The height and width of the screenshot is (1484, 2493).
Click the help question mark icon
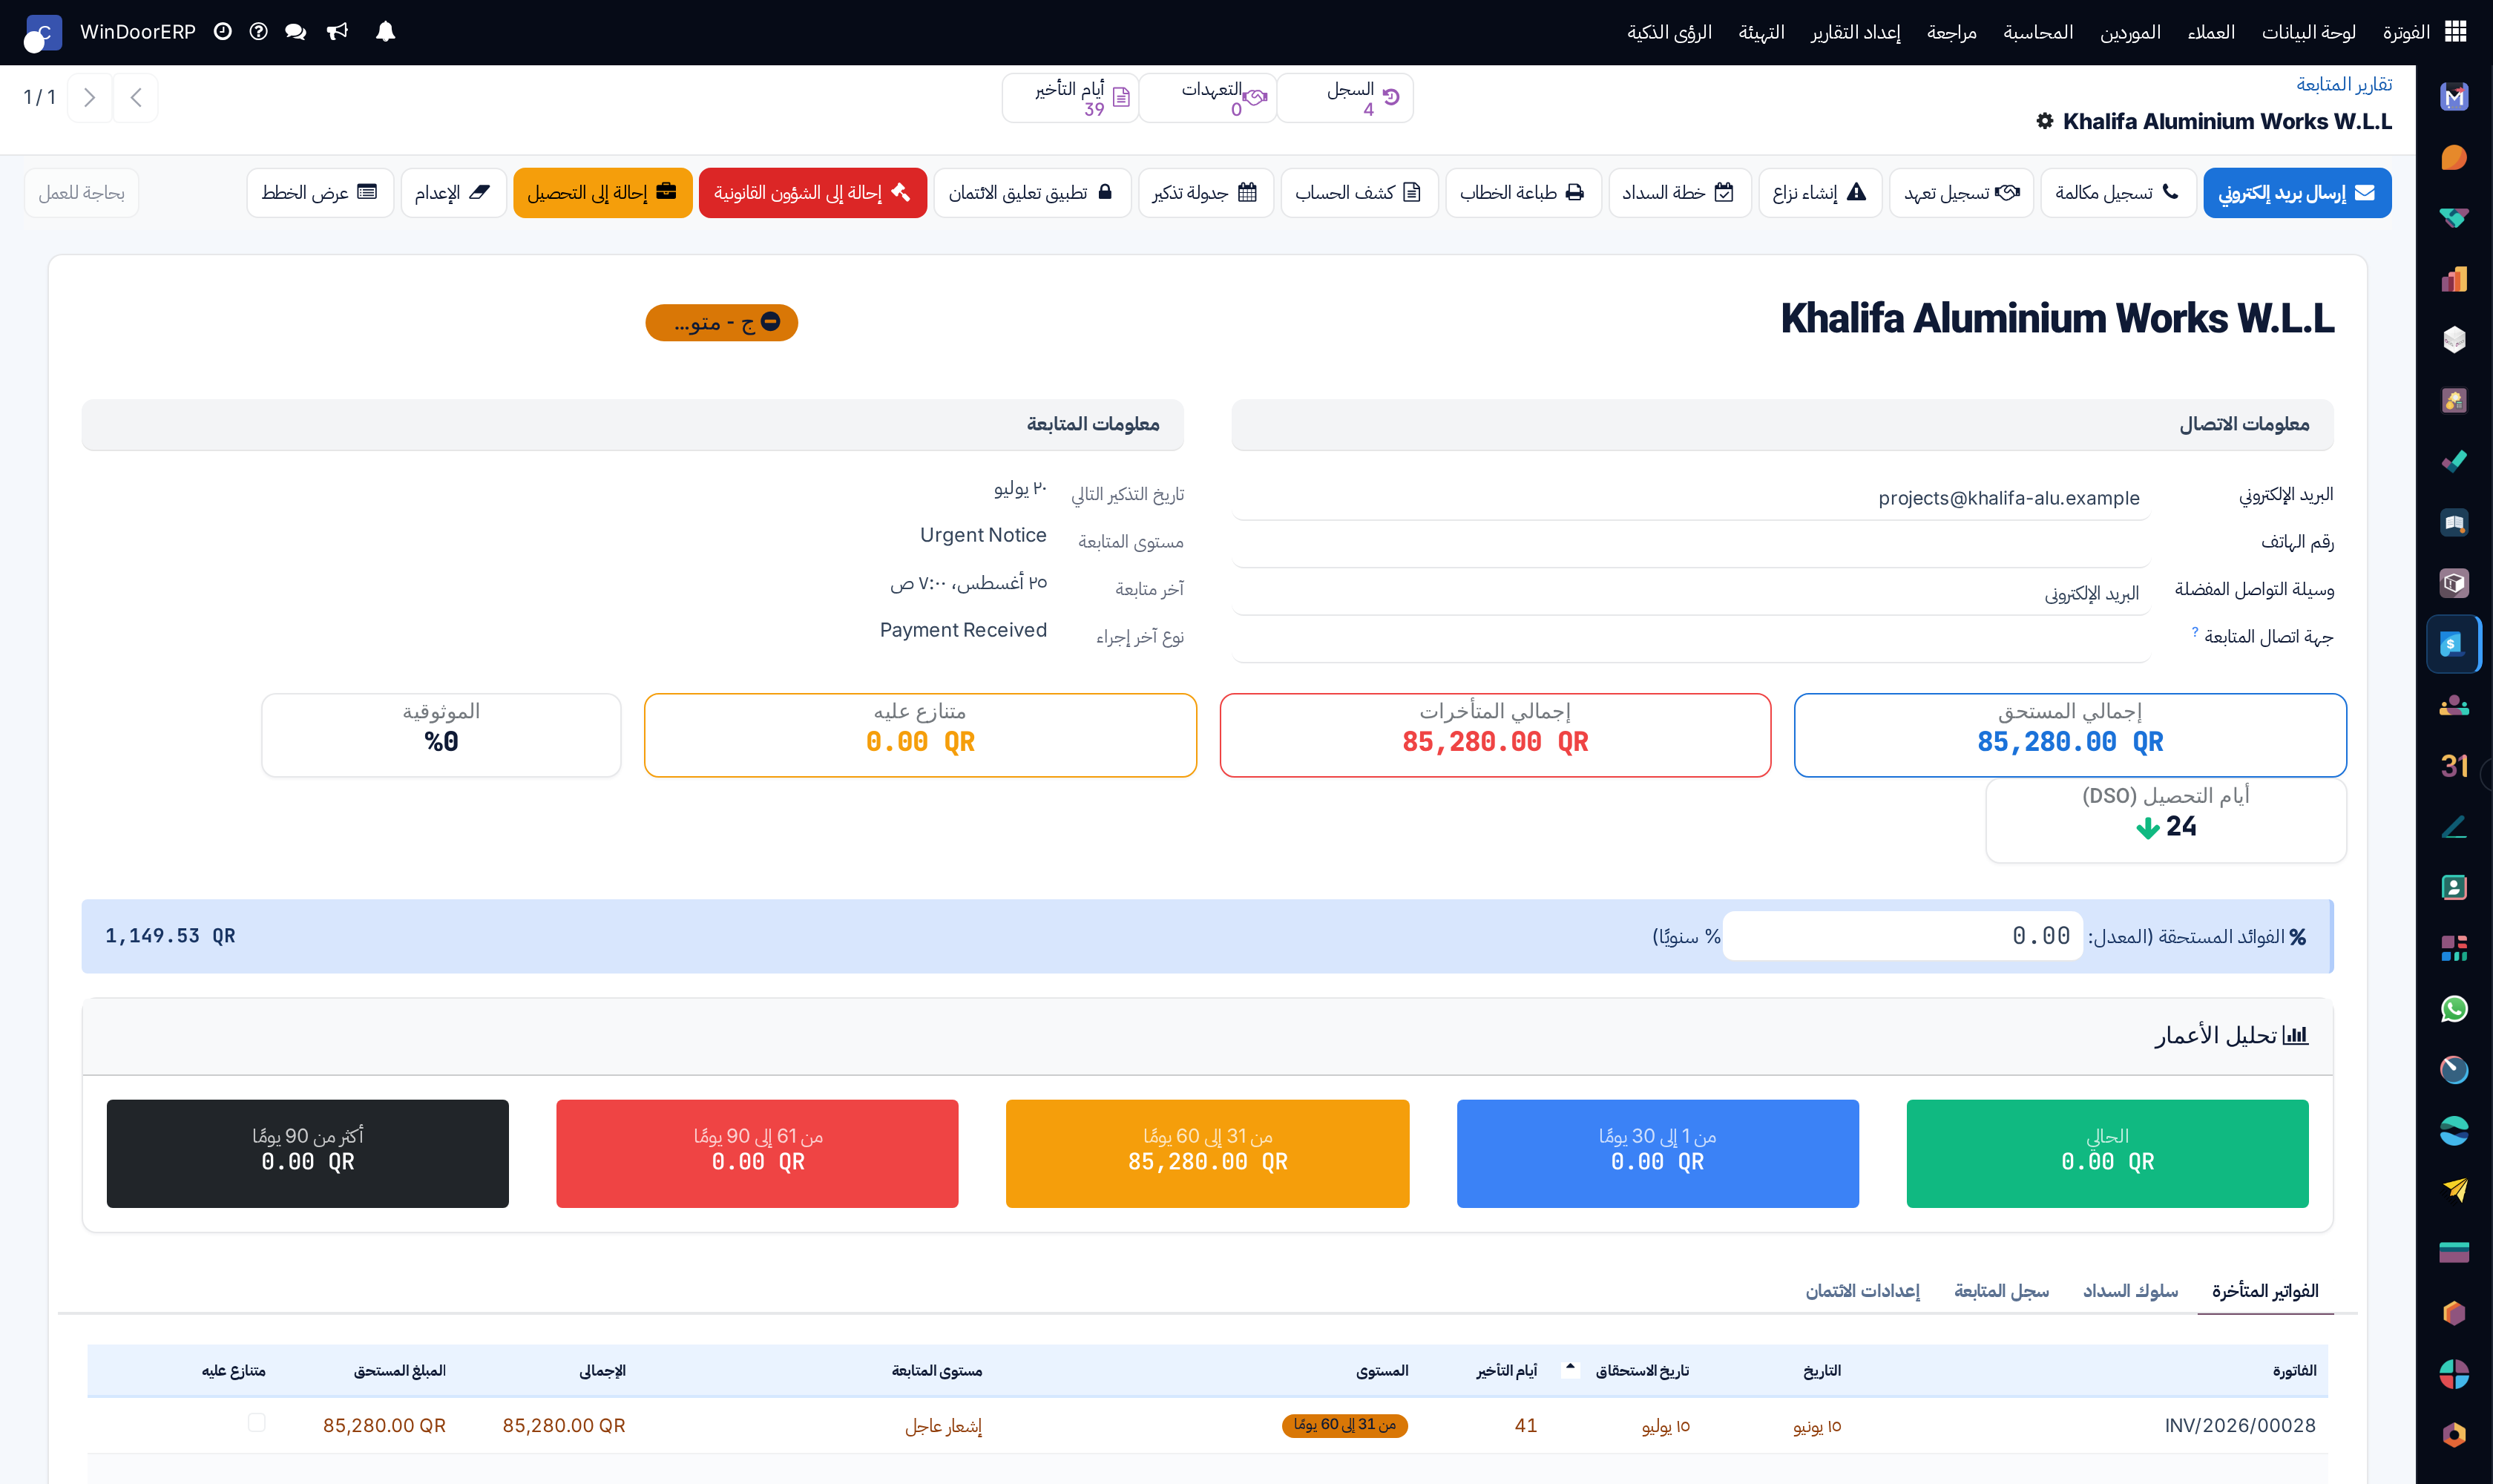(x=259, y=32)
